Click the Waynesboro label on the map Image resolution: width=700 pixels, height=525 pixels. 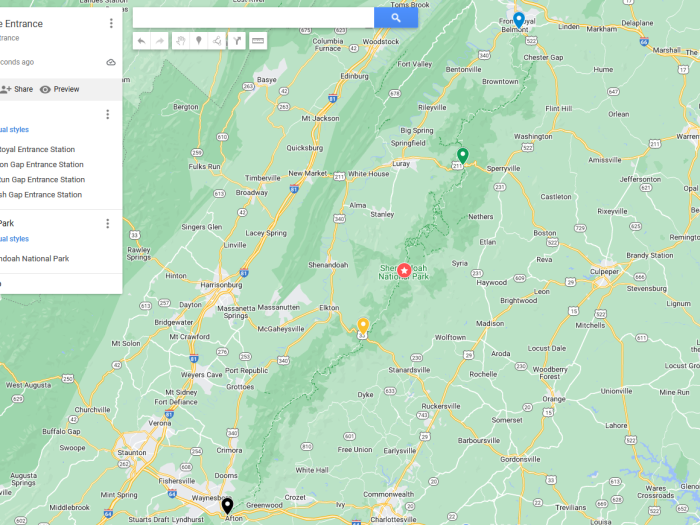pos(211,498)
